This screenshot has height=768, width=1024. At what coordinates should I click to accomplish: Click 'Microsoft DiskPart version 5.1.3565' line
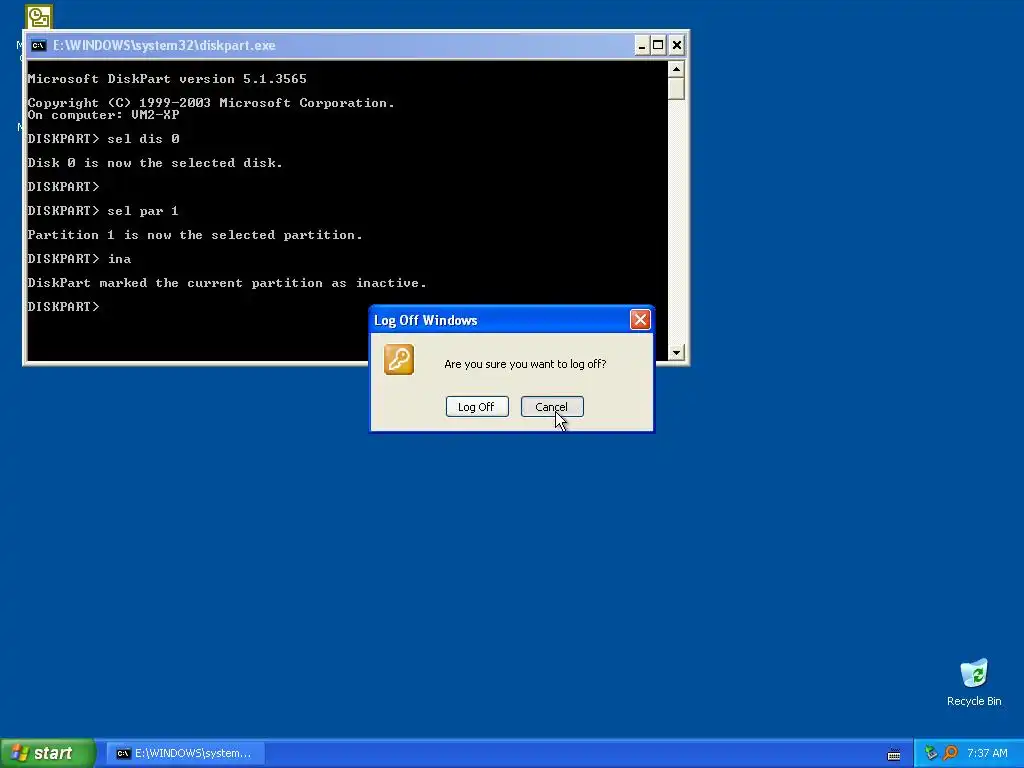coord(167,79)
